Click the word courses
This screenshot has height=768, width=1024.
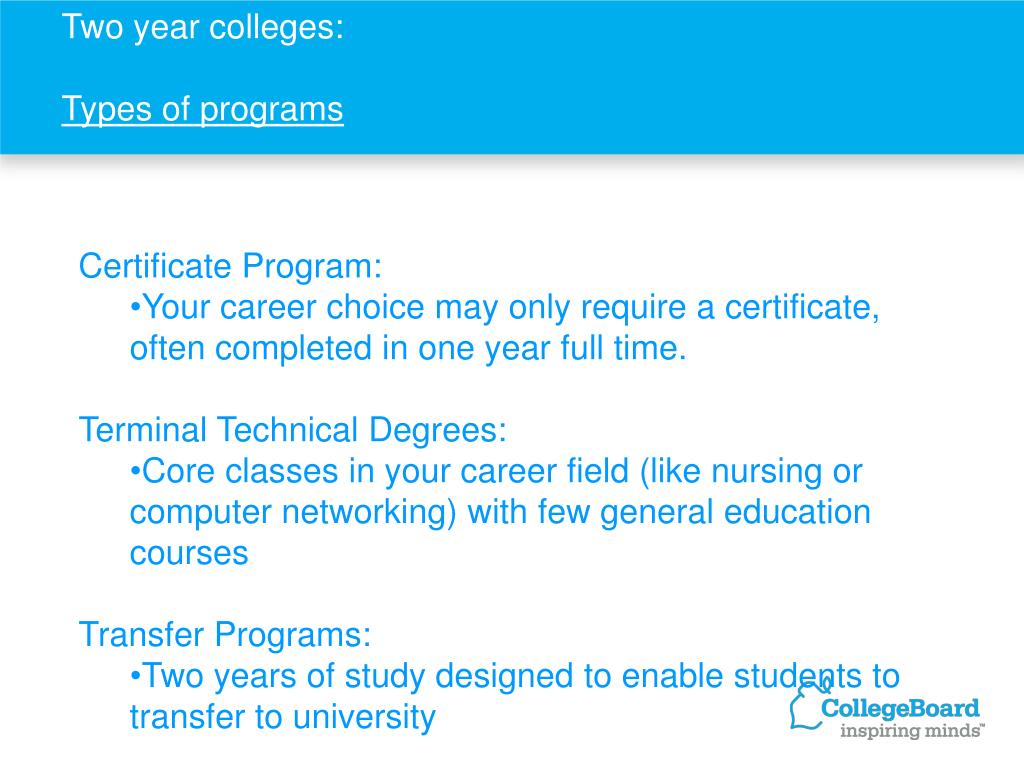point(189,554)
